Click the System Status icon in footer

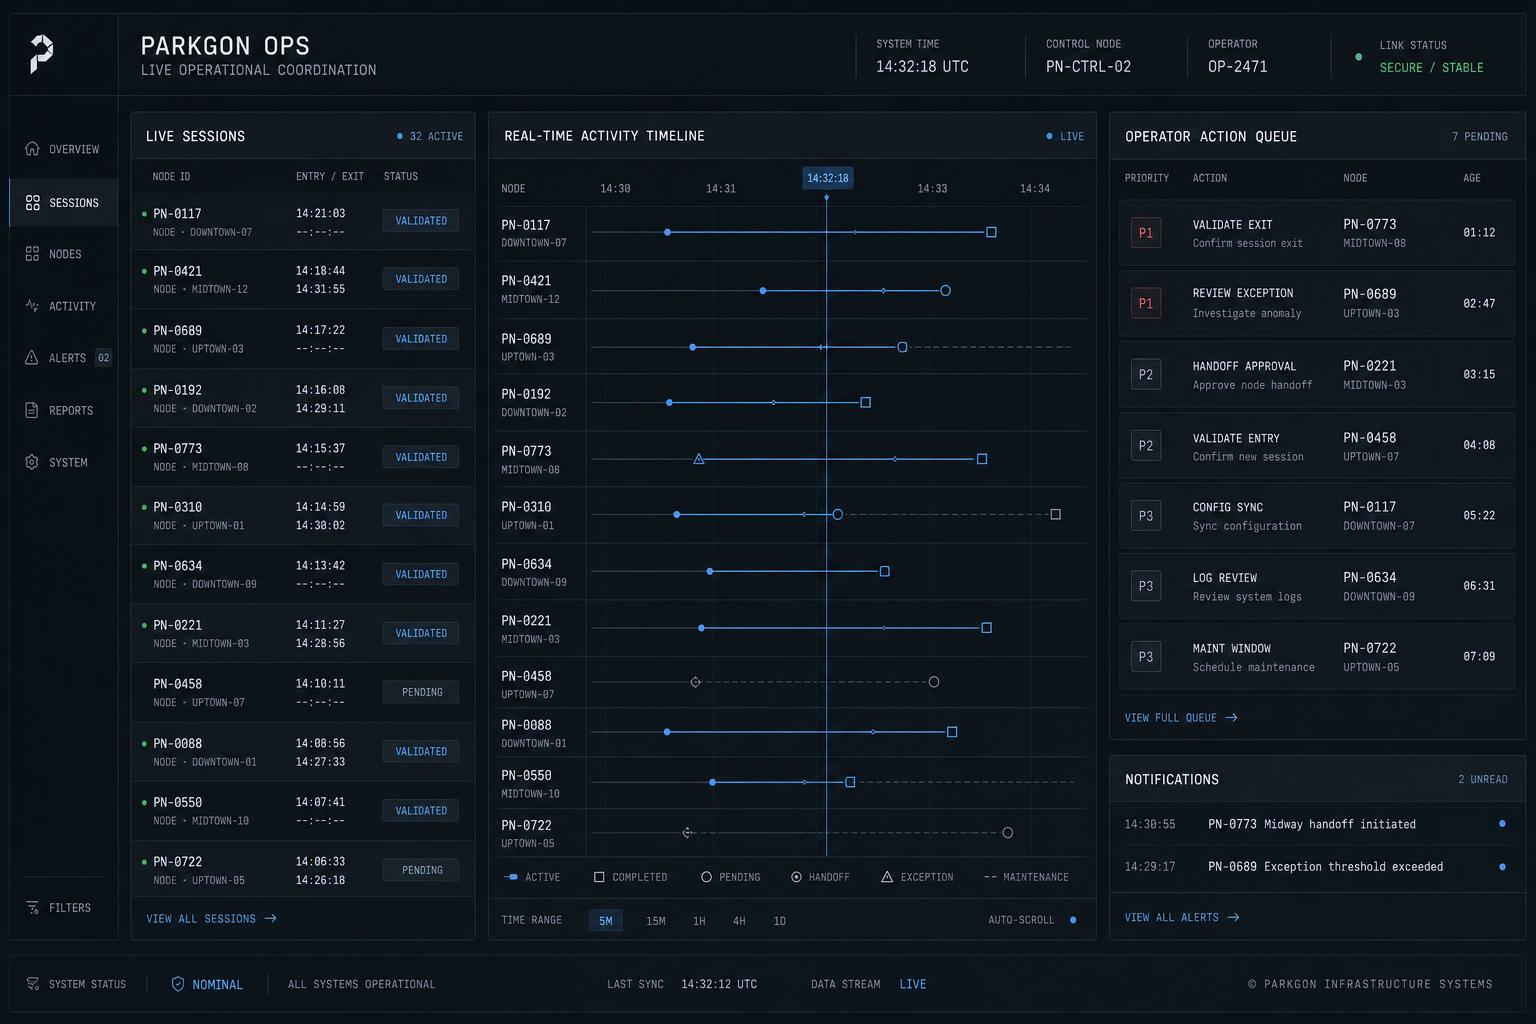32,984
